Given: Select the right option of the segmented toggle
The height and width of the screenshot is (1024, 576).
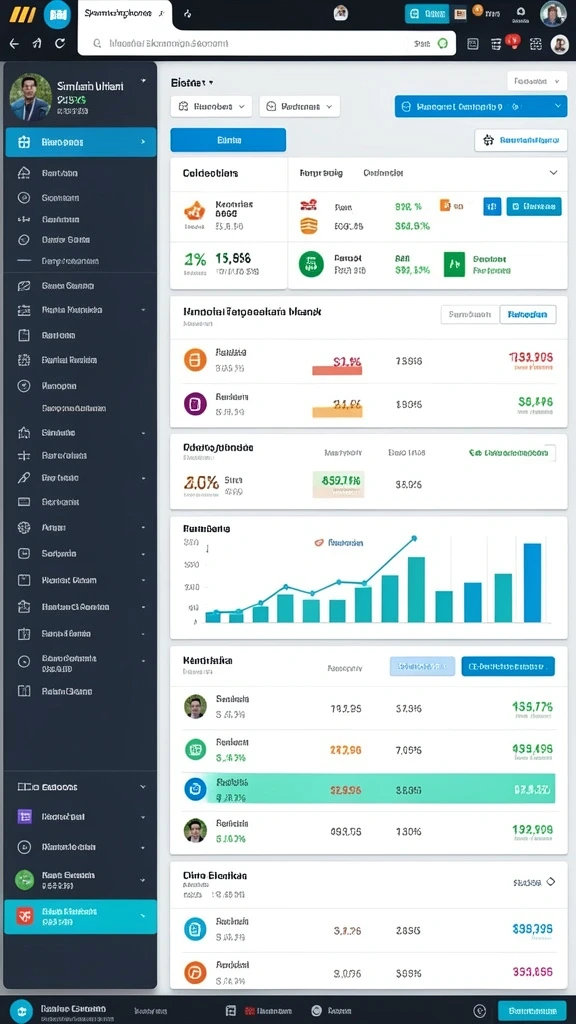Looking at the screenshot, I should [x=528, y=314].
